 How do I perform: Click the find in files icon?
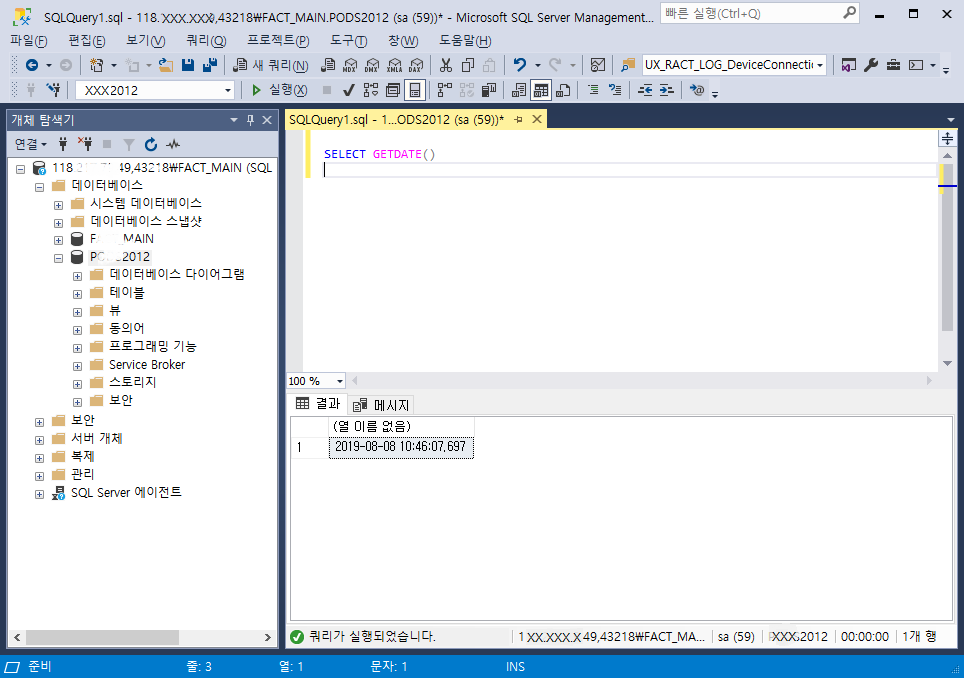click(628, 65)
